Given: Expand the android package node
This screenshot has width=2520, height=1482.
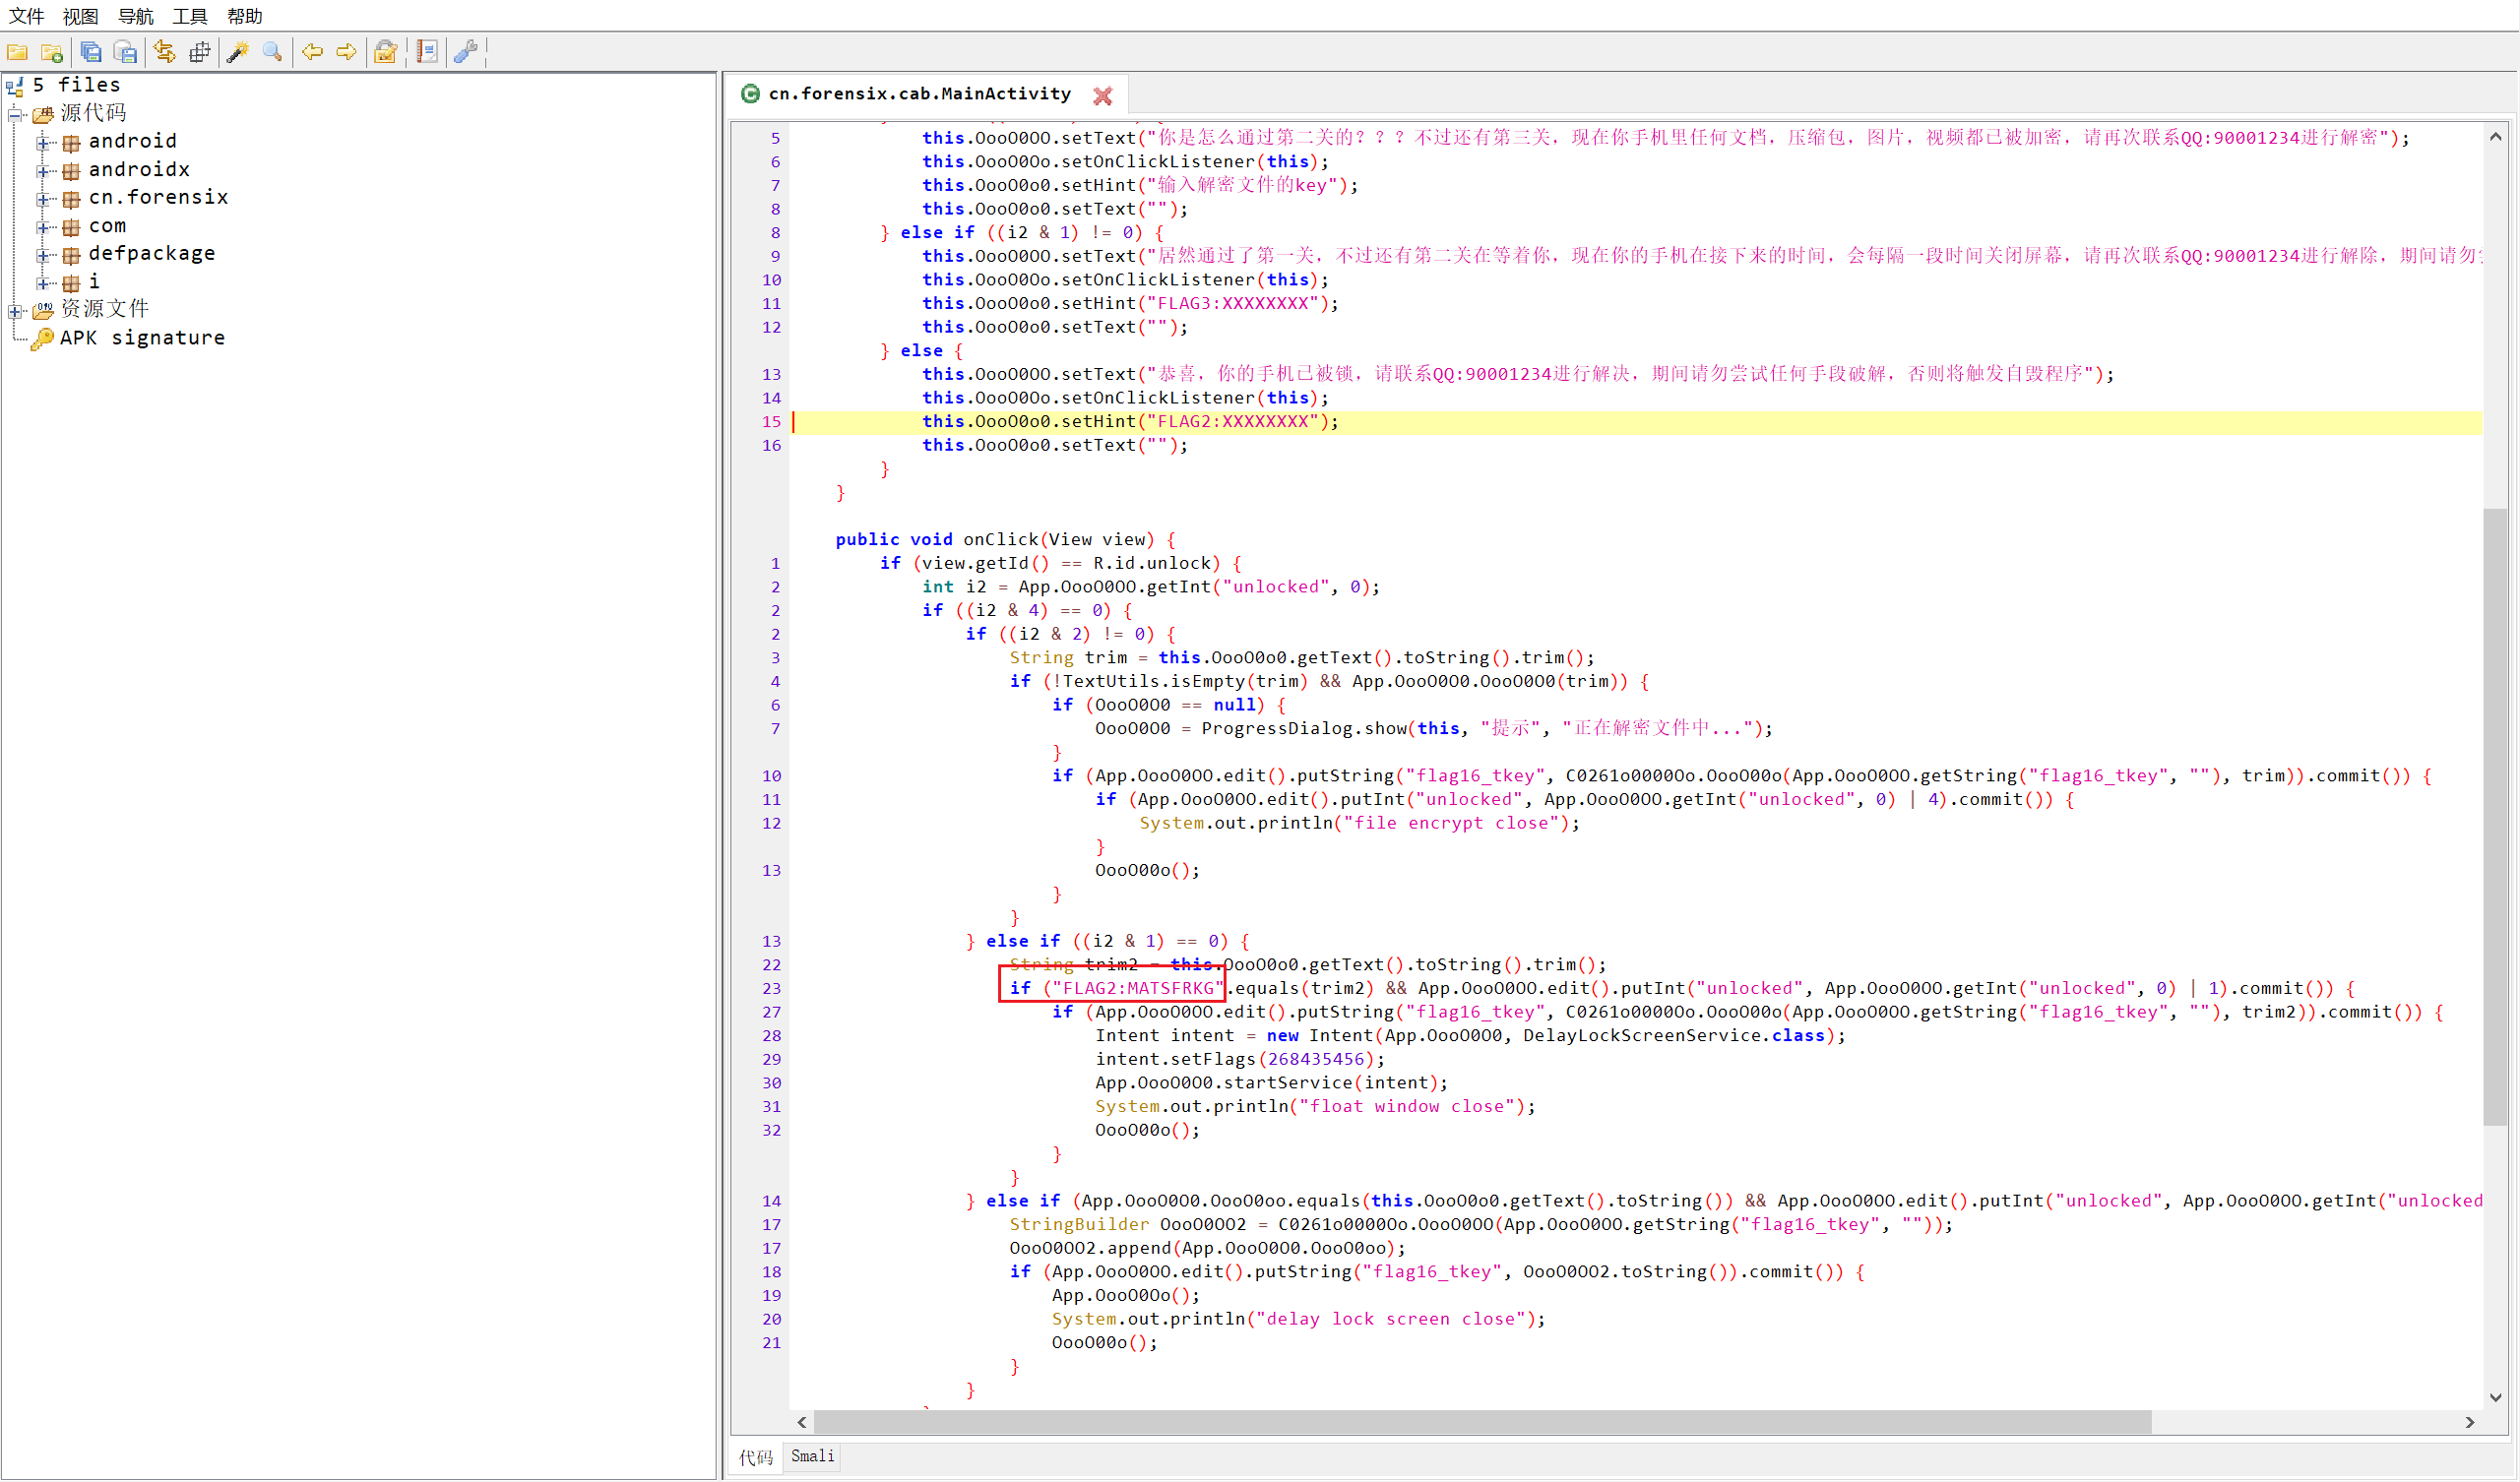Looking at the screenshot, I should click(43, 142).
